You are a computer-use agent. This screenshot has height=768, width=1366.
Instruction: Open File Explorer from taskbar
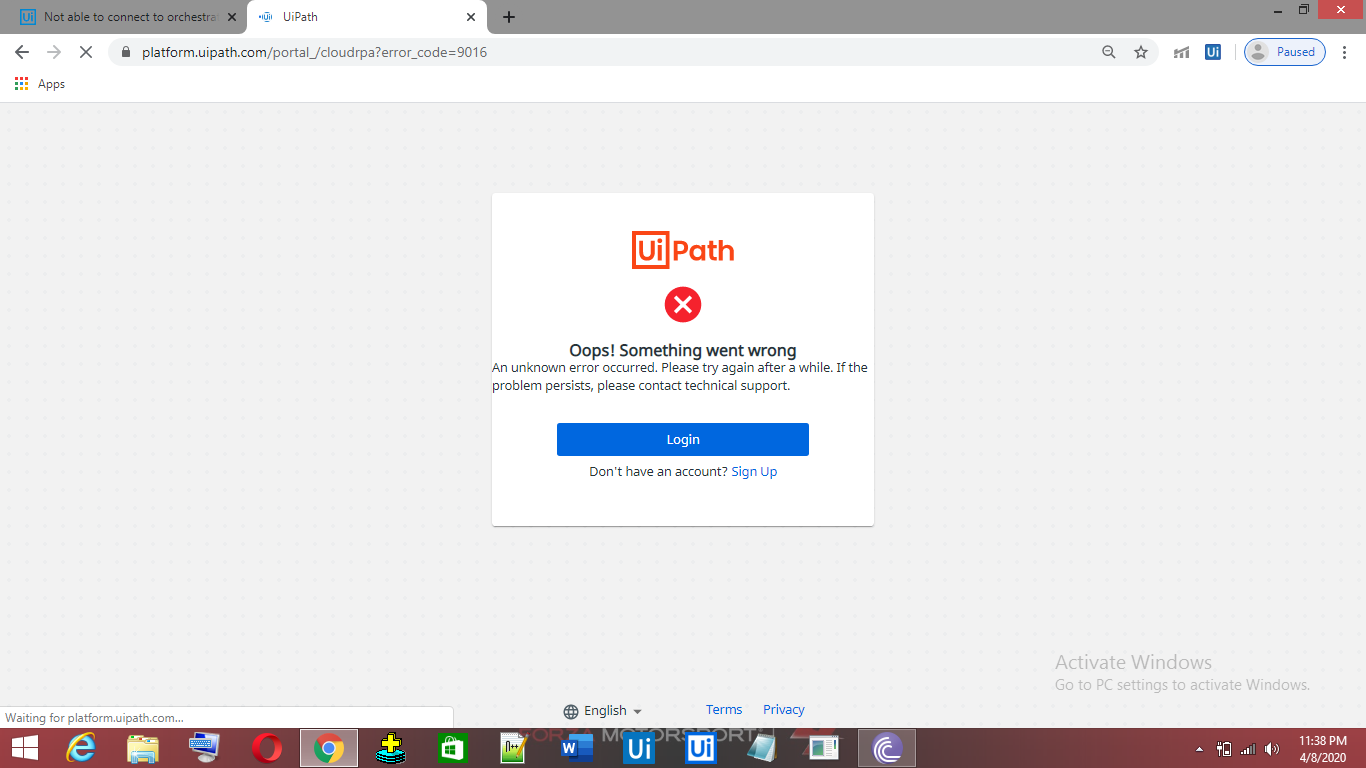[x=143, y=748]
